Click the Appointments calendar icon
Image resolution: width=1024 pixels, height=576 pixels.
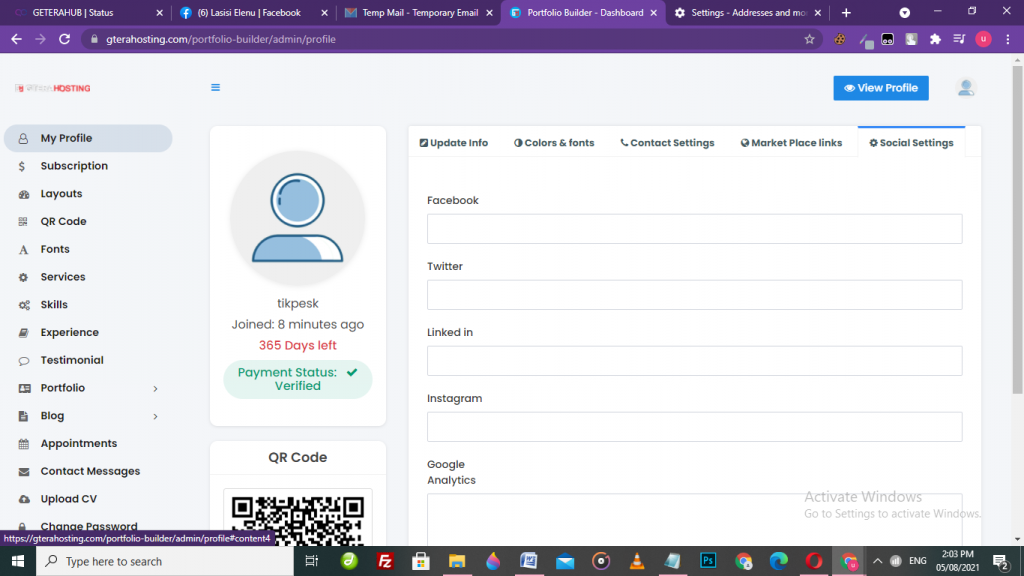[x=24, y=444]
